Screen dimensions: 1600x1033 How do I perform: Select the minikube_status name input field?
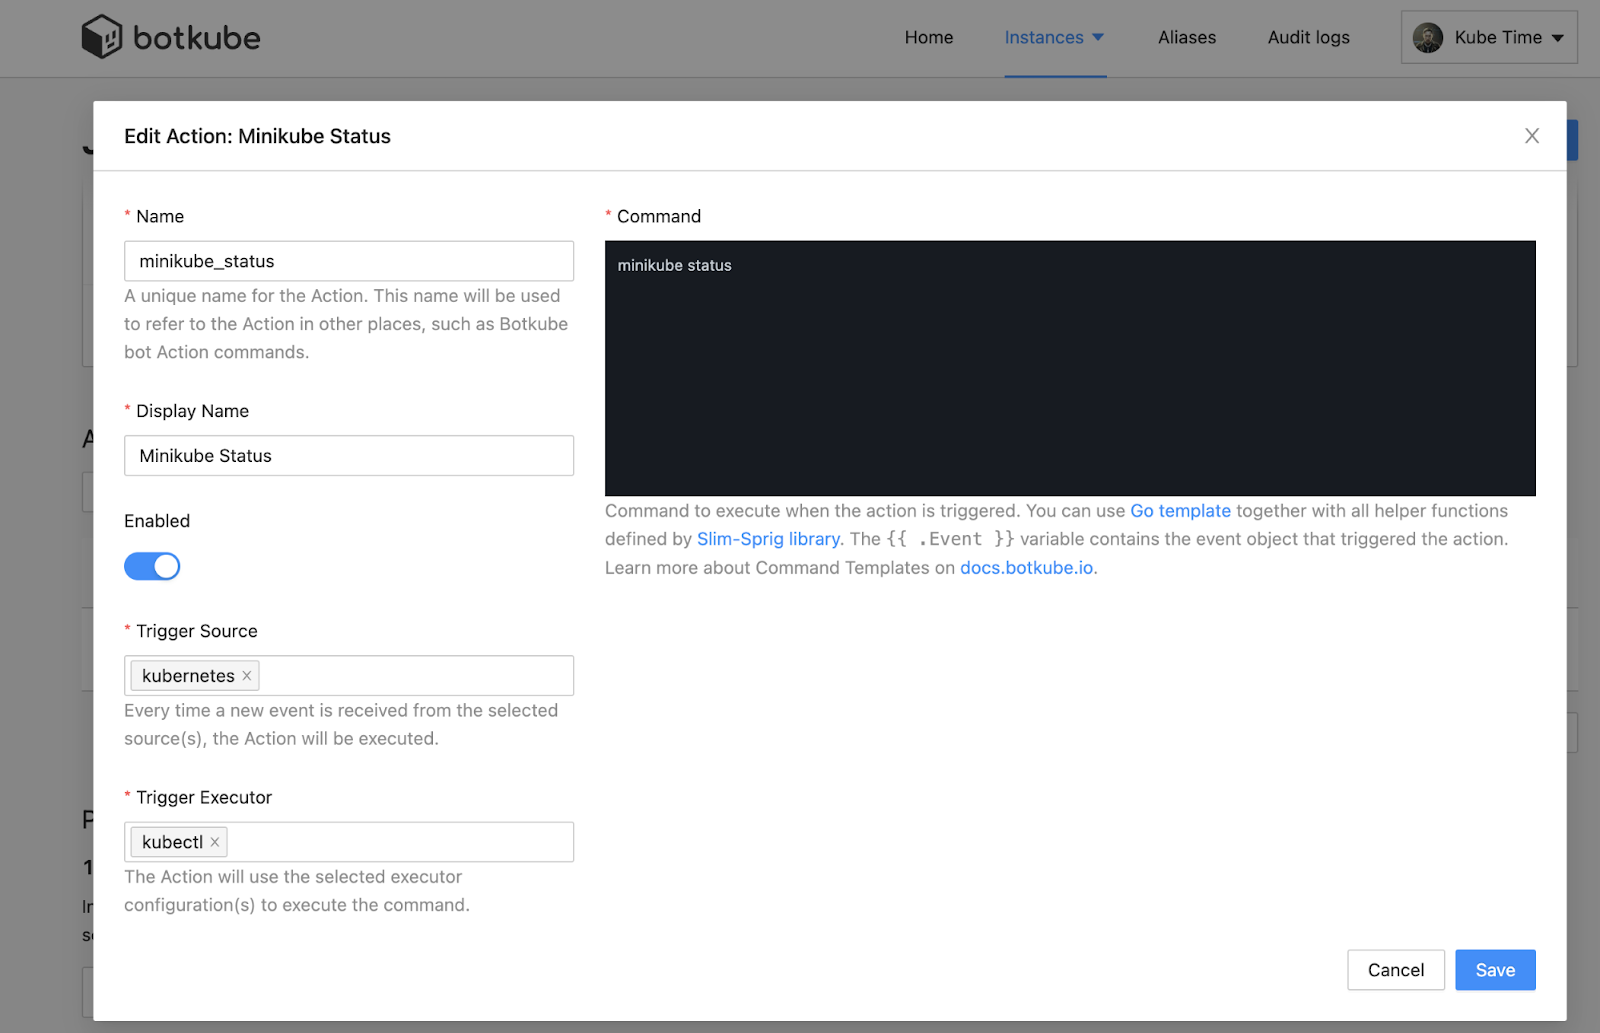pyautogui.click(x=348, y=261)
